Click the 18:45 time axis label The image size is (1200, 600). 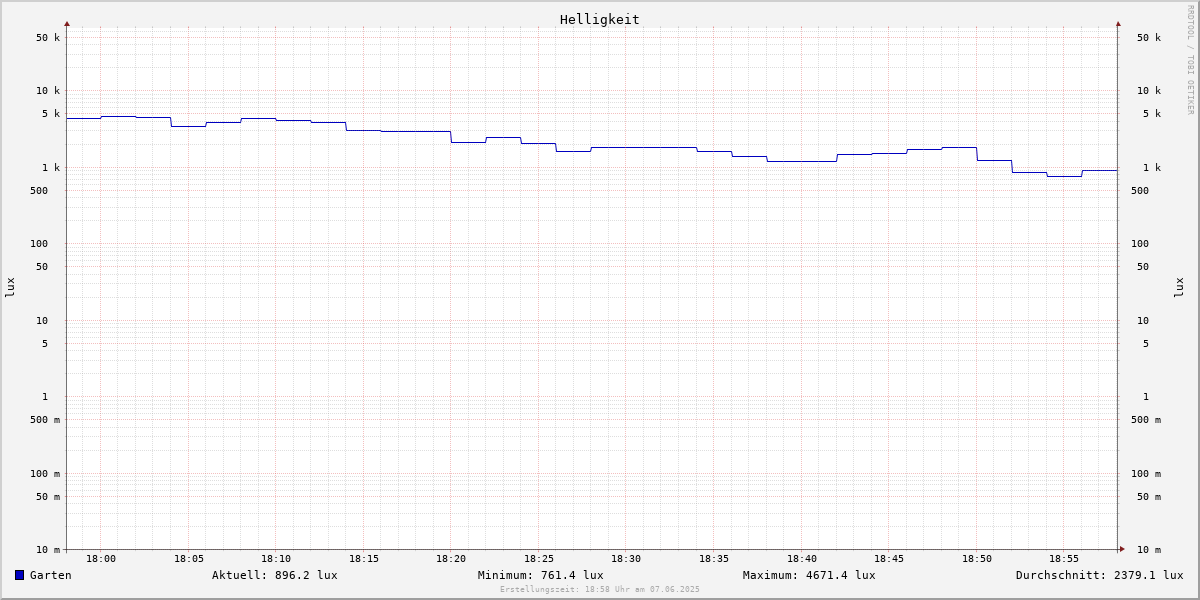(889, 559)
